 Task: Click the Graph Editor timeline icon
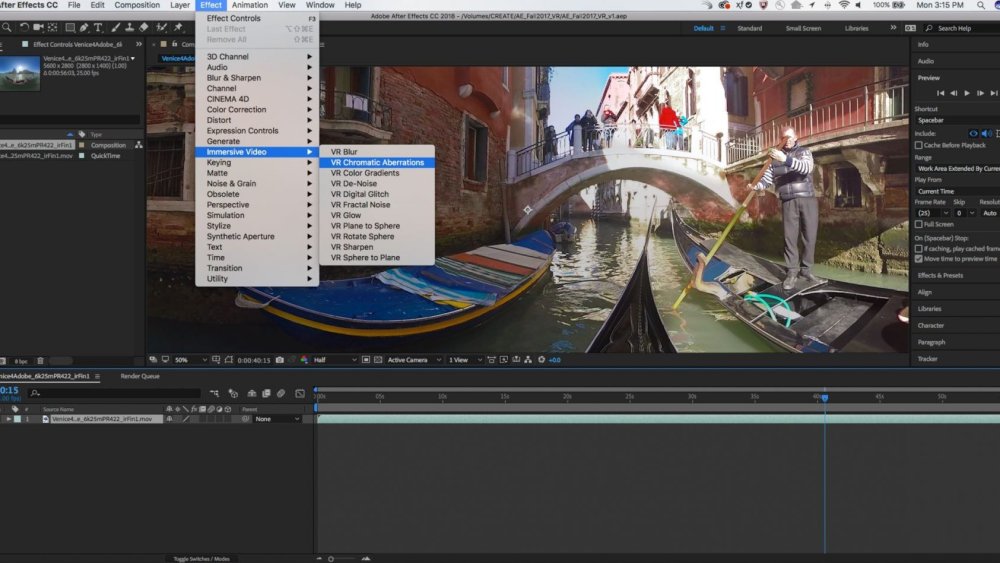point(300,393)
